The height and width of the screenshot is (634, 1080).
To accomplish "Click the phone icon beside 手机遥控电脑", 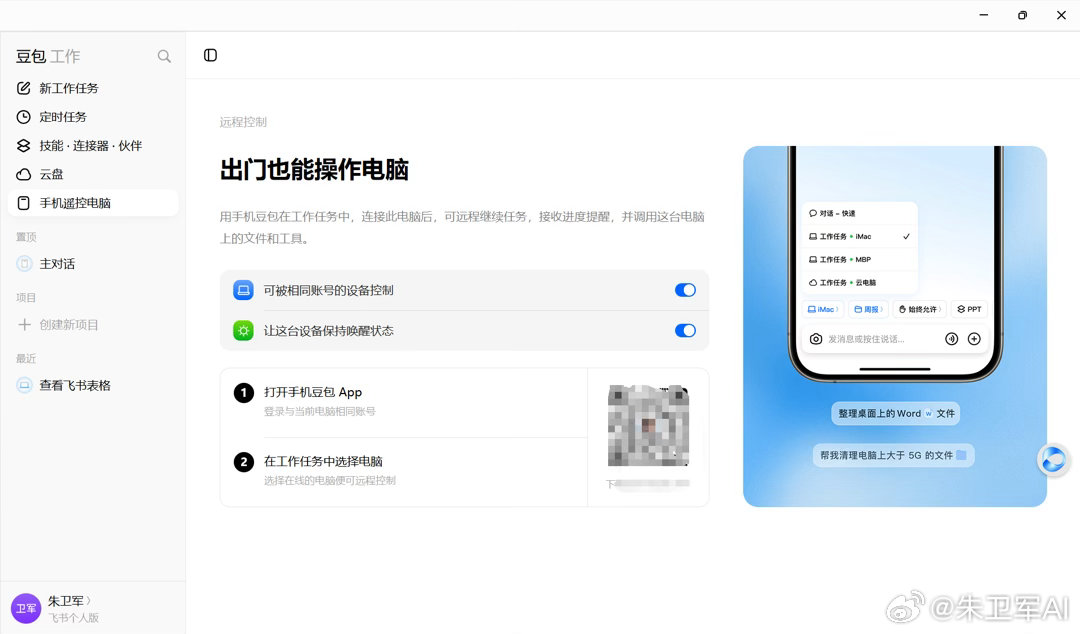I will 23,203.
